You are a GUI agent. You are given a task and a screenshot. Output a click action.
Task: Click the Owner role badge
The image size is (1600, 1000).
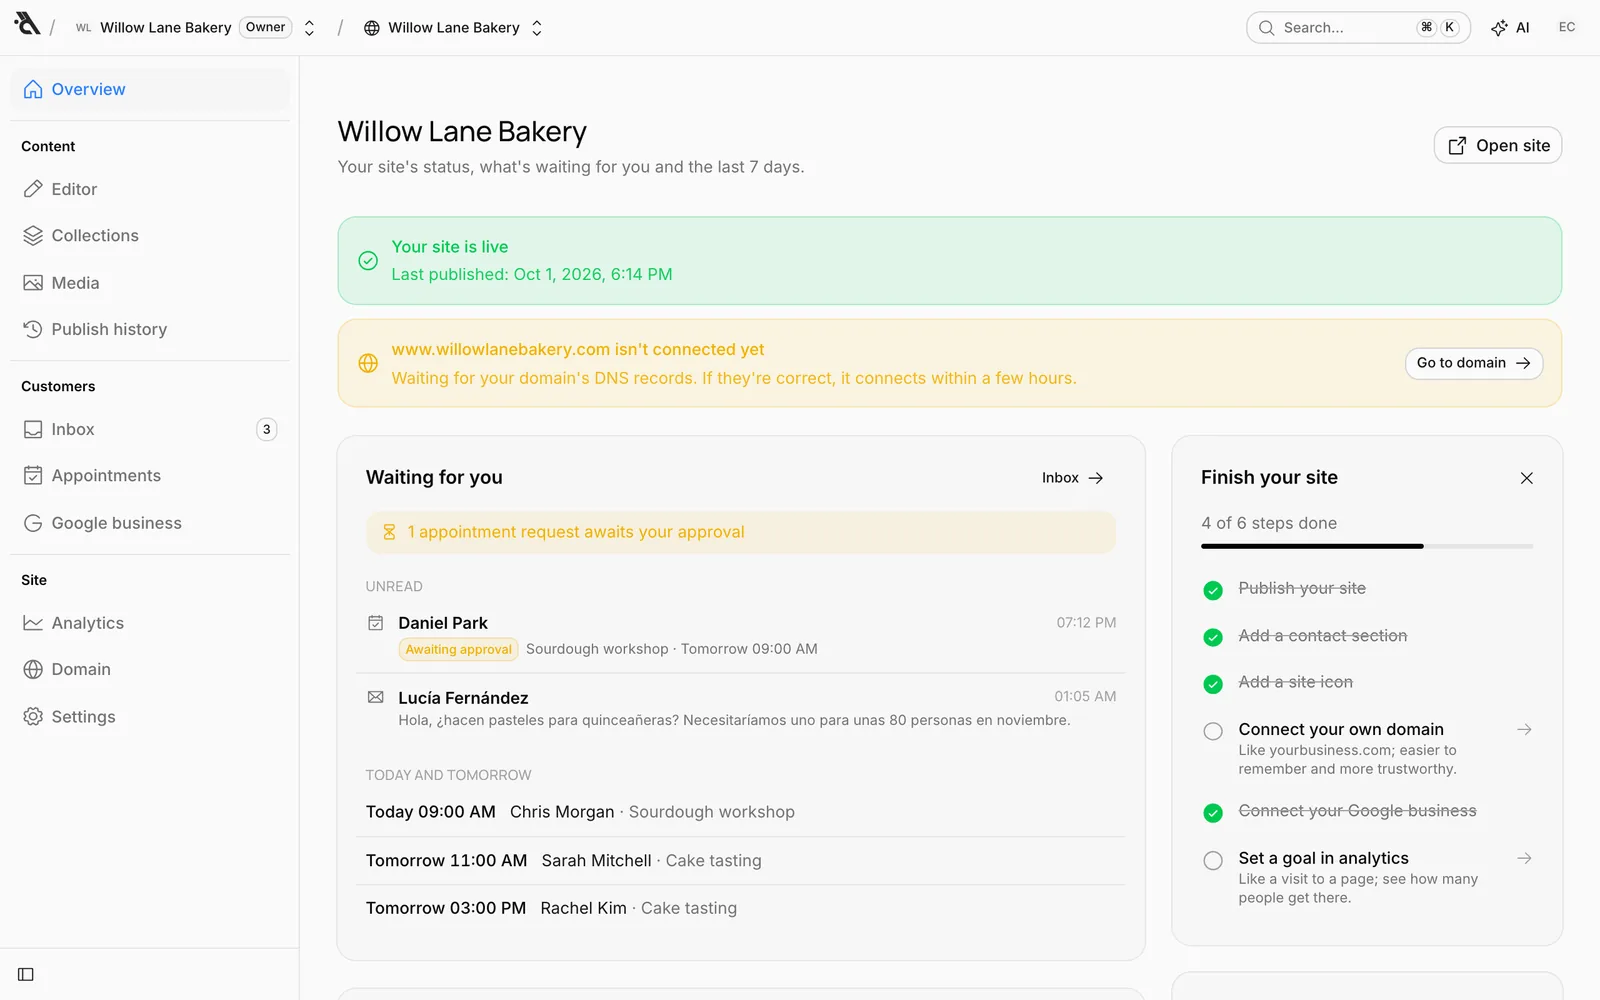(266, 27)
